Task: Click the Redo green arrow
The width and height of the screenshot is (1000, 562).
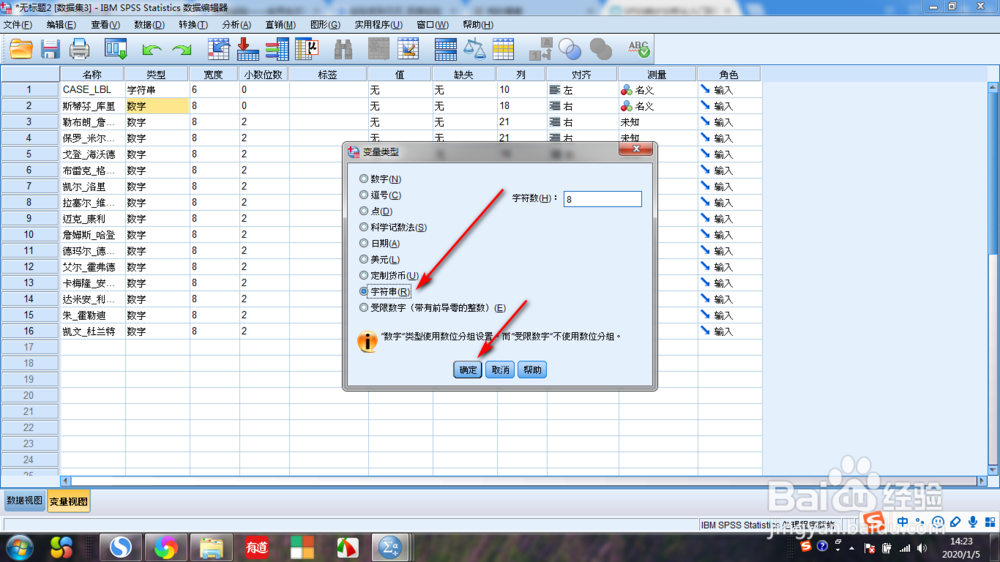Action: tap(182, 50)
